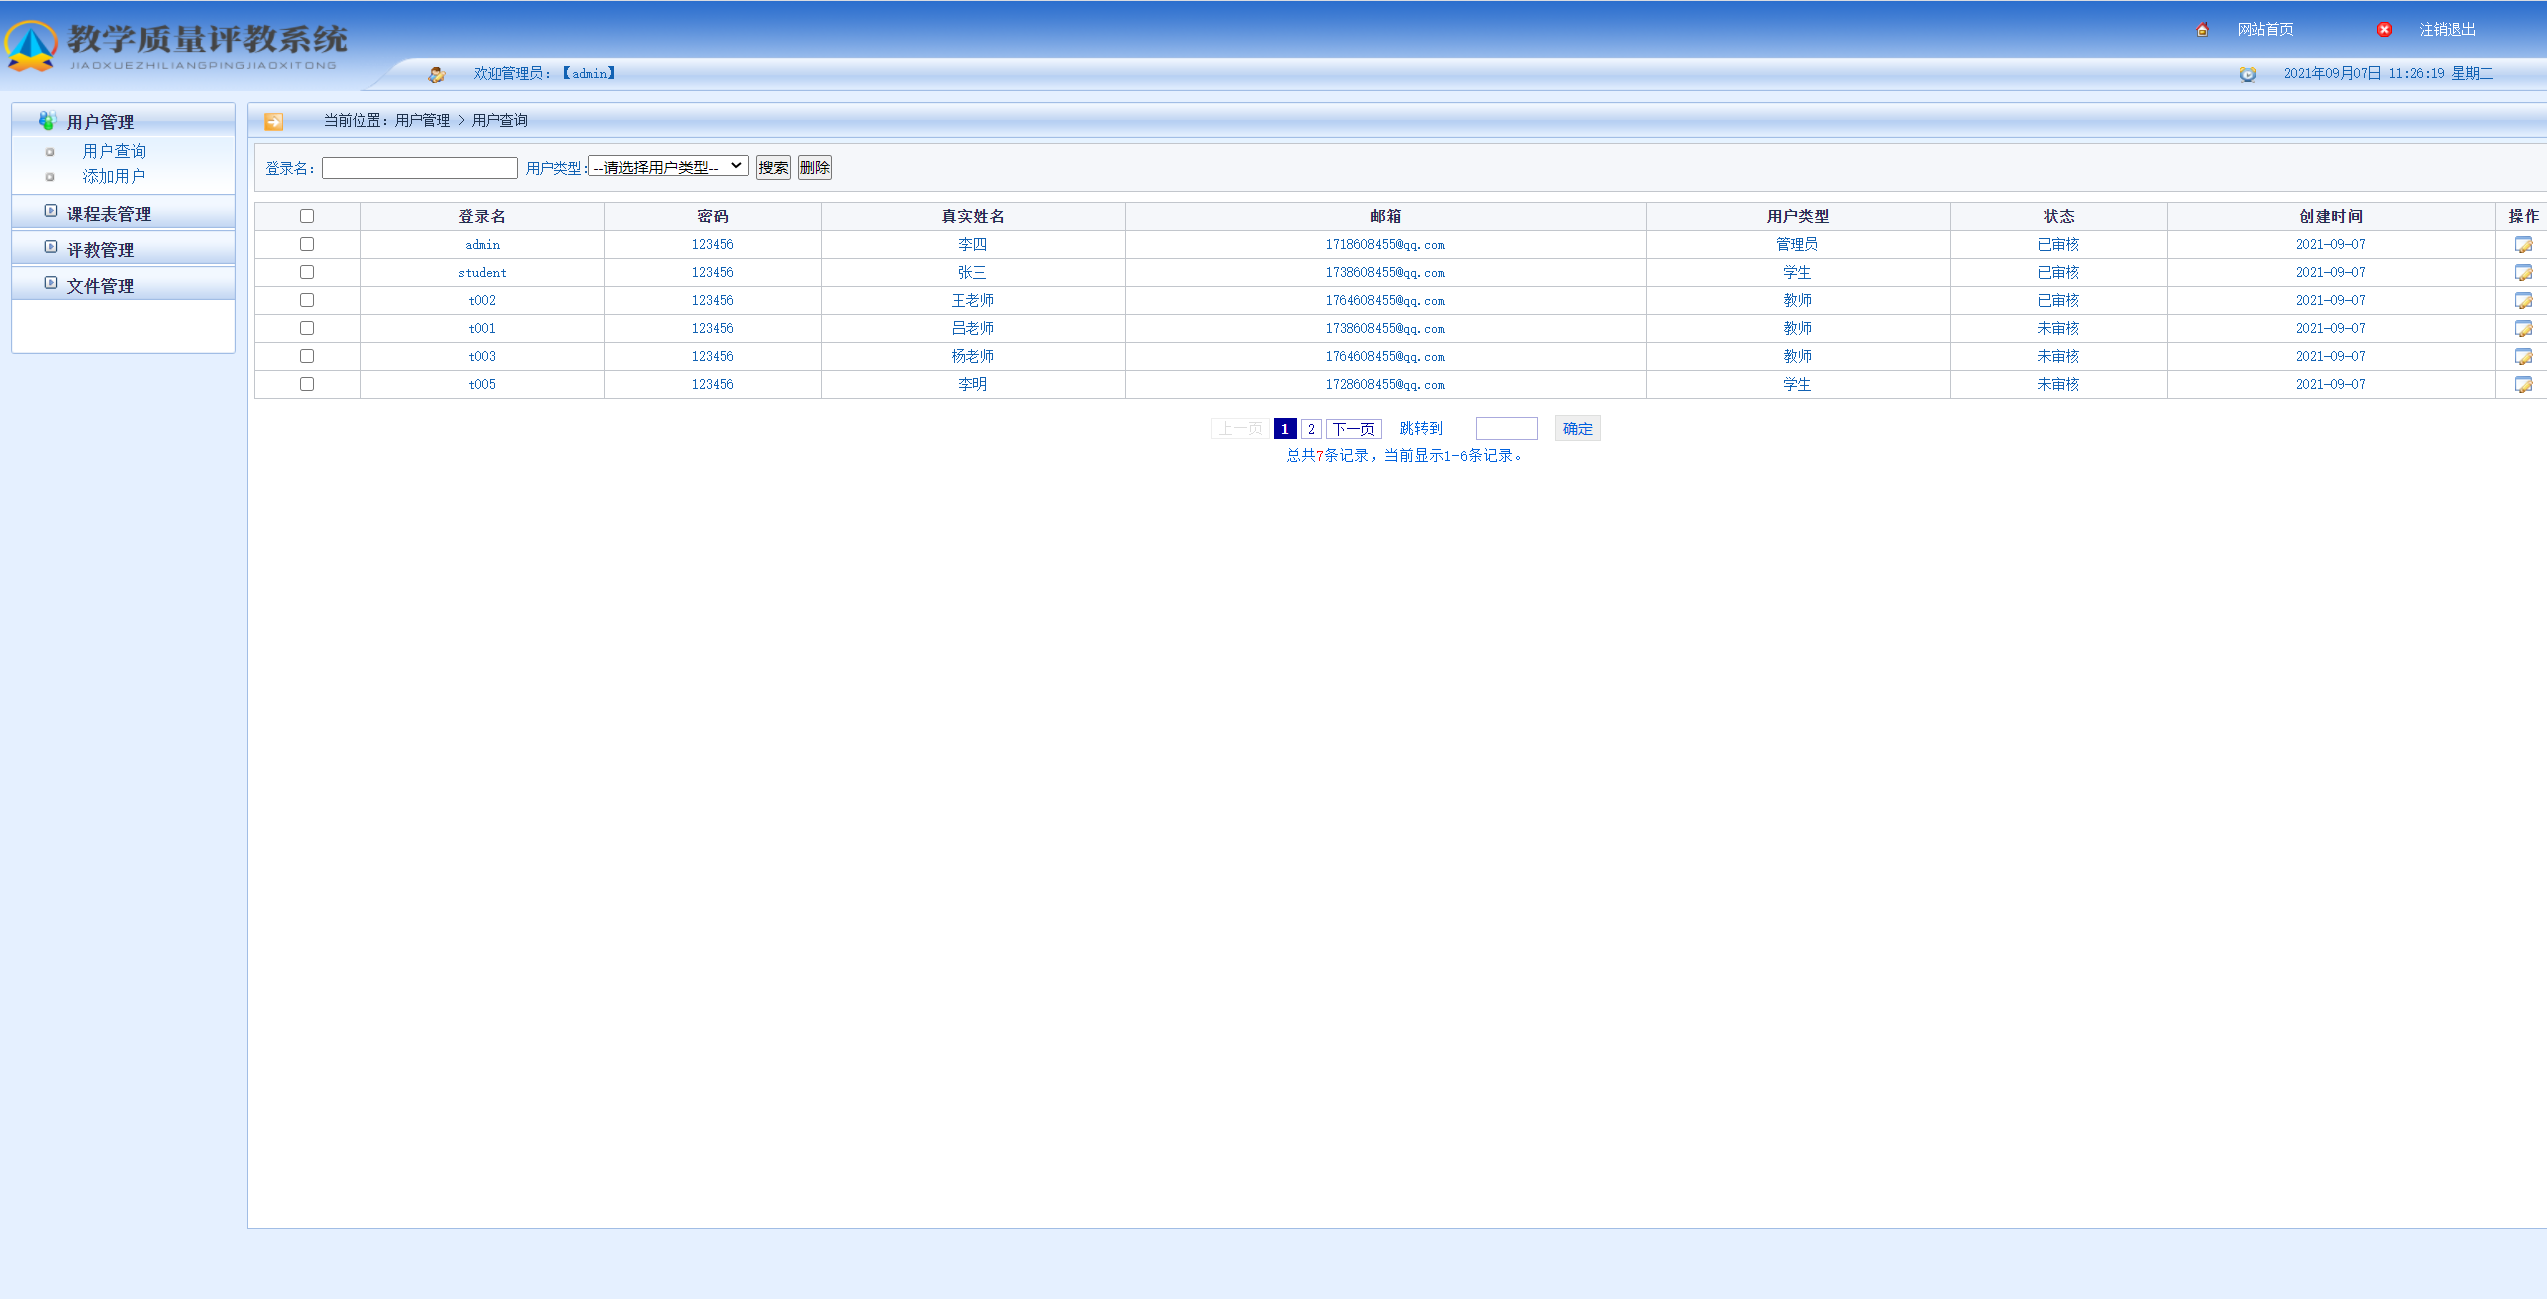Click the 登录名 search input field
This screenshot has height=1299, width=2547.
[x=419, y=168]
